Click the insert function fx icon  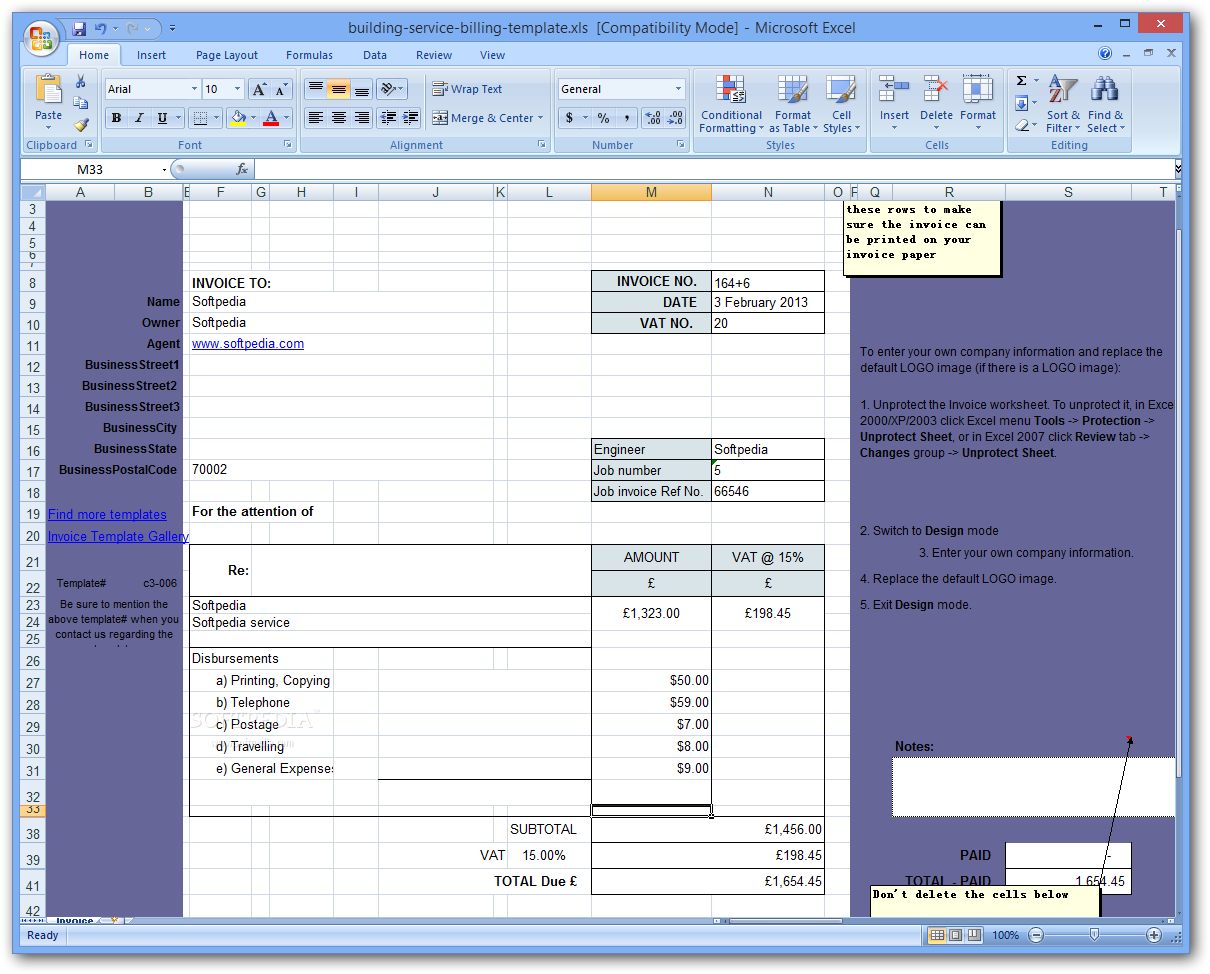tap(241, 170)
